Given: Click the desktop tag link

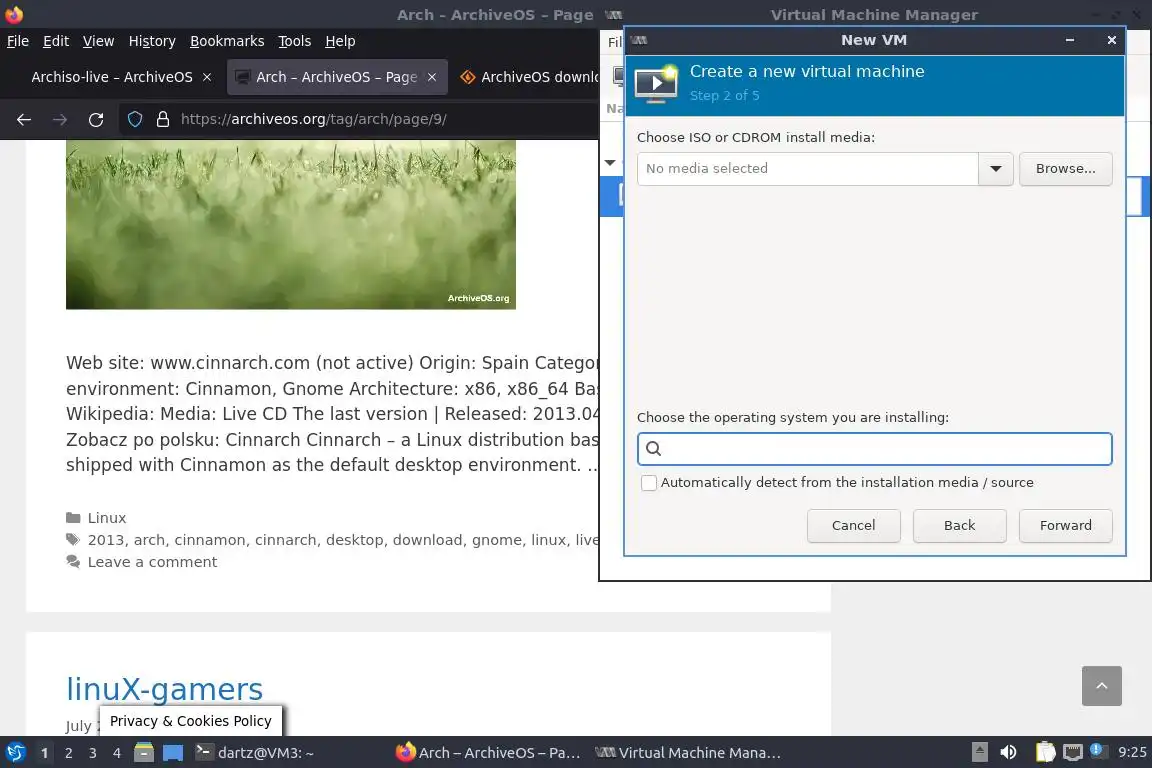Looking at the screenshot, I should (x=354, y=540).
